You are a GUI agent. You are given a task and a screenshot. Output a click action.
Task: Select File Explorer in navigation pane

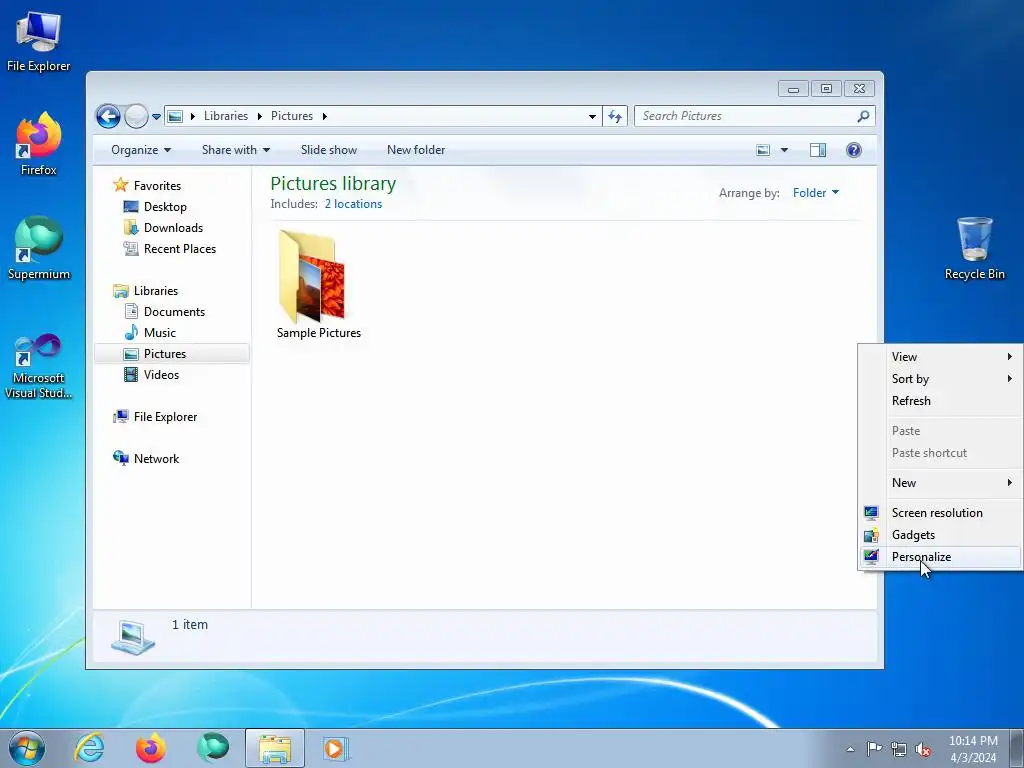click(165, 417)
